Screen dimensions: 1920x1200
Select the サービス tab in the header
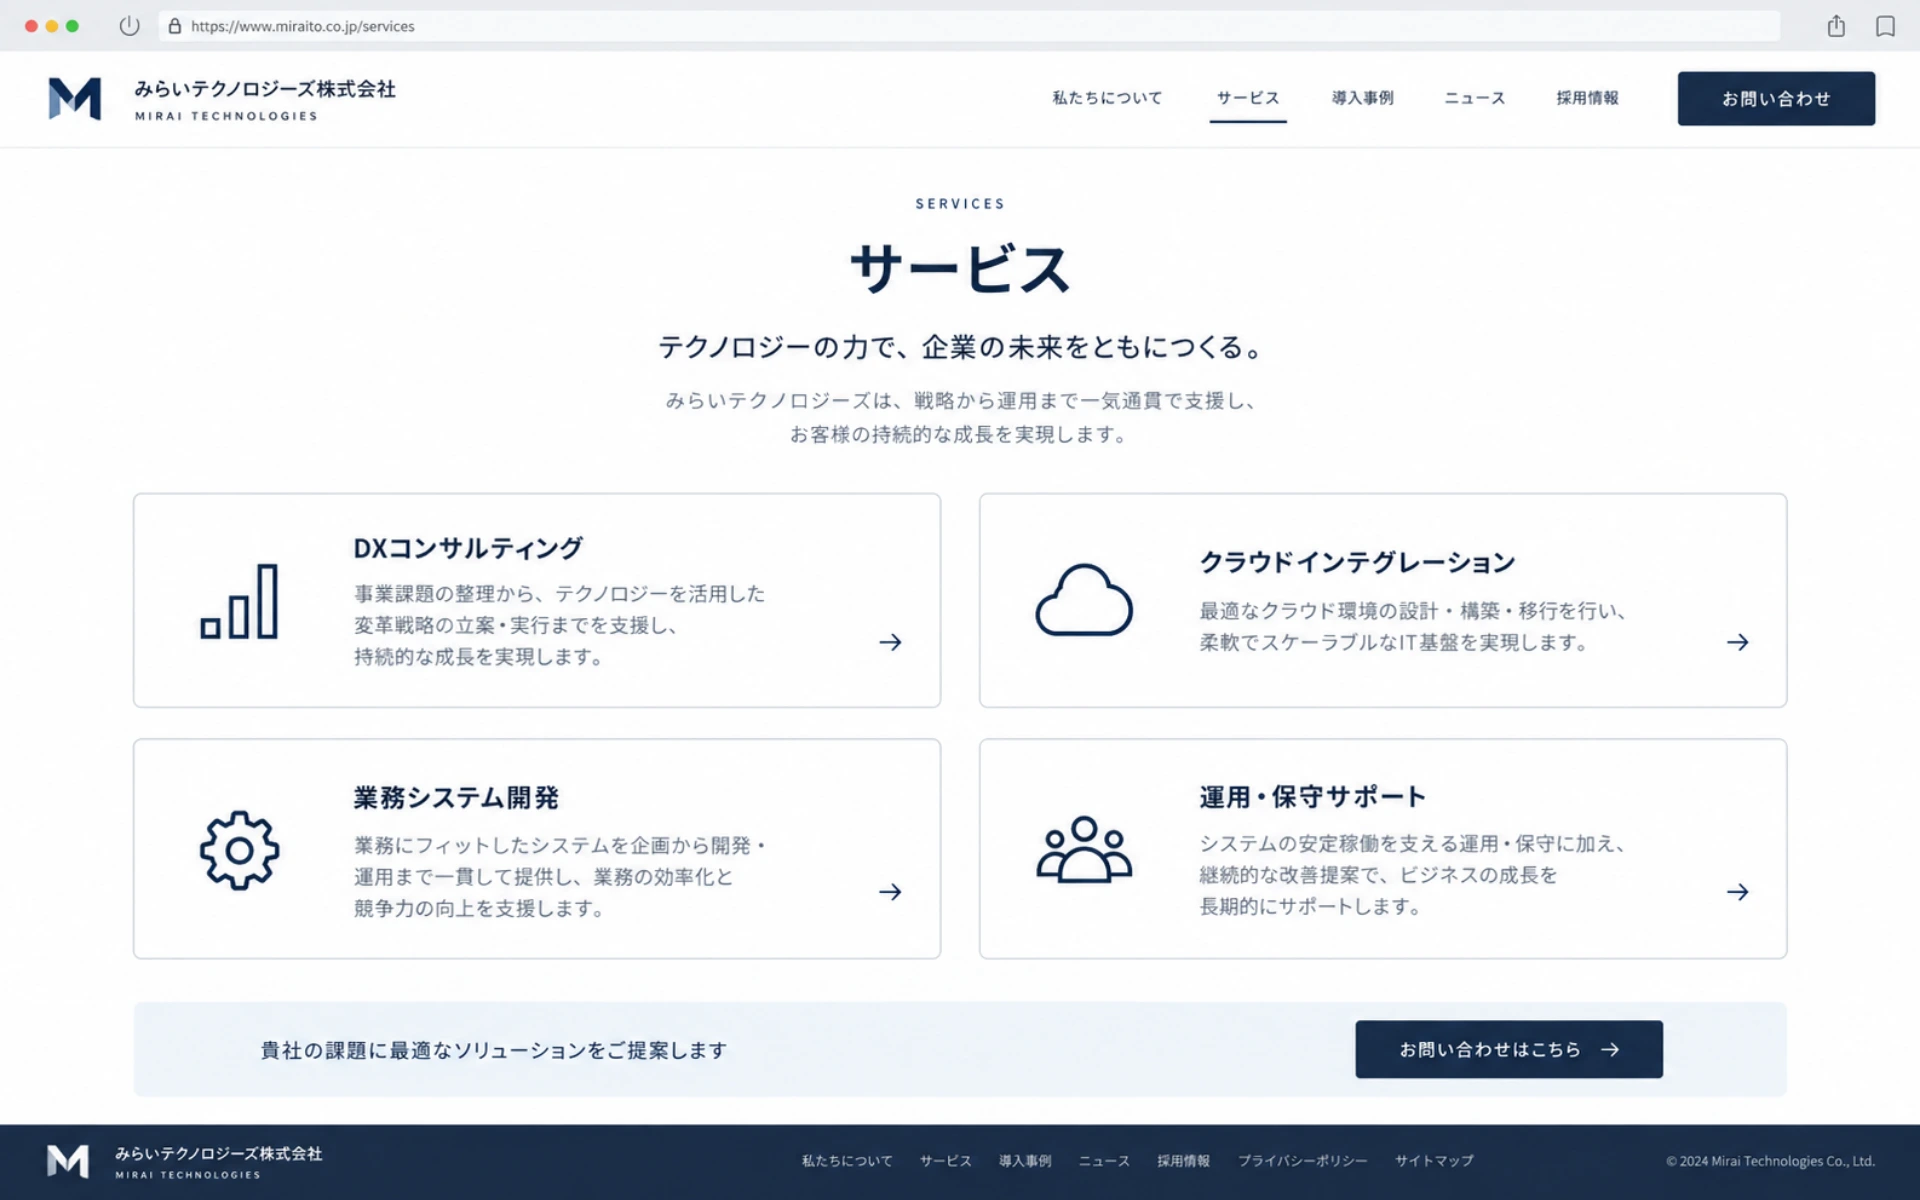[x=1248, y=98]
